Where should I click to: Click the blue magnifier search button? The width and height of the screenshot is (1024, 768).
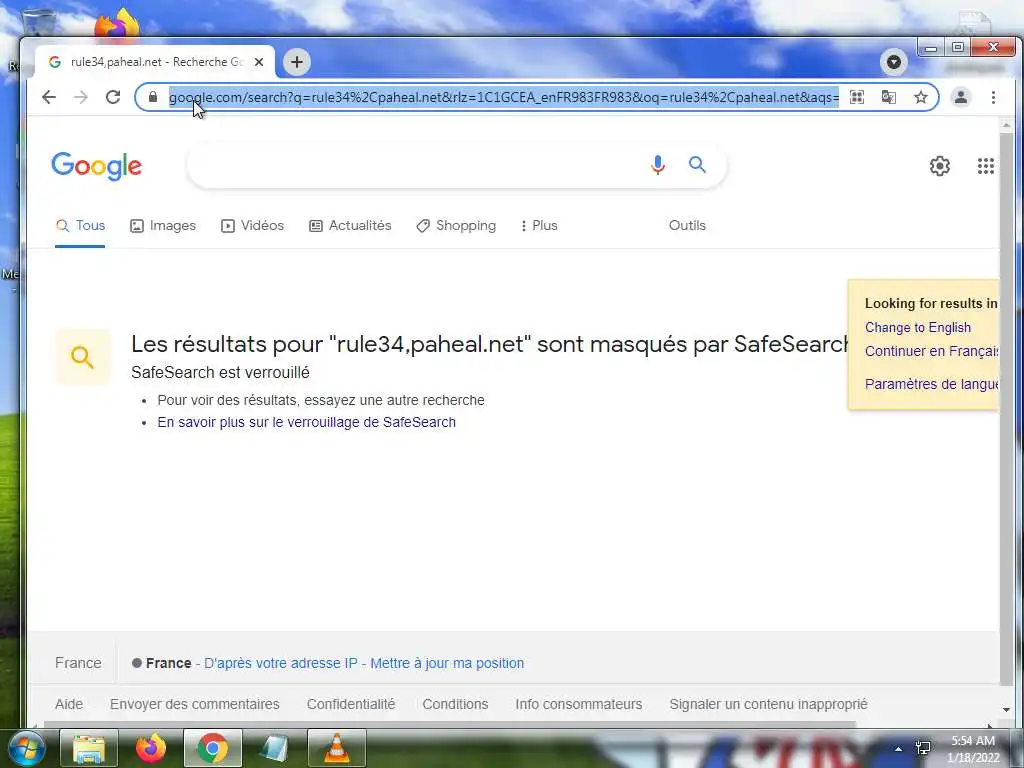[x=697, y=165]
